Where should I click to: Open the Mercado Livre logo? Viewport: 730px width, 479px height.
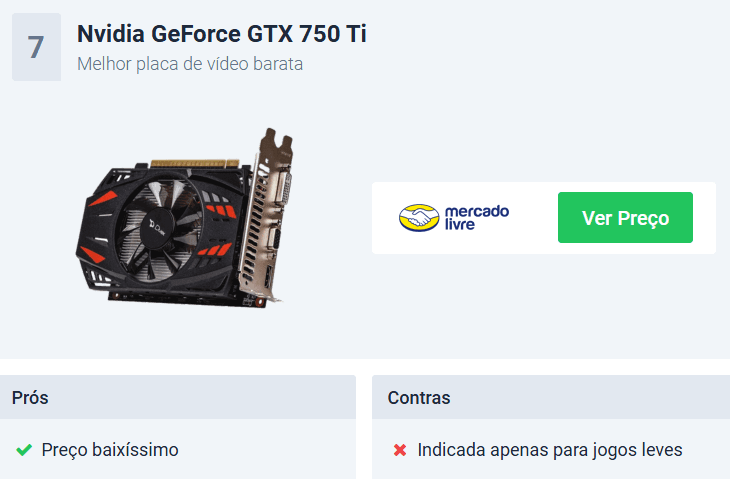(454, 217)
